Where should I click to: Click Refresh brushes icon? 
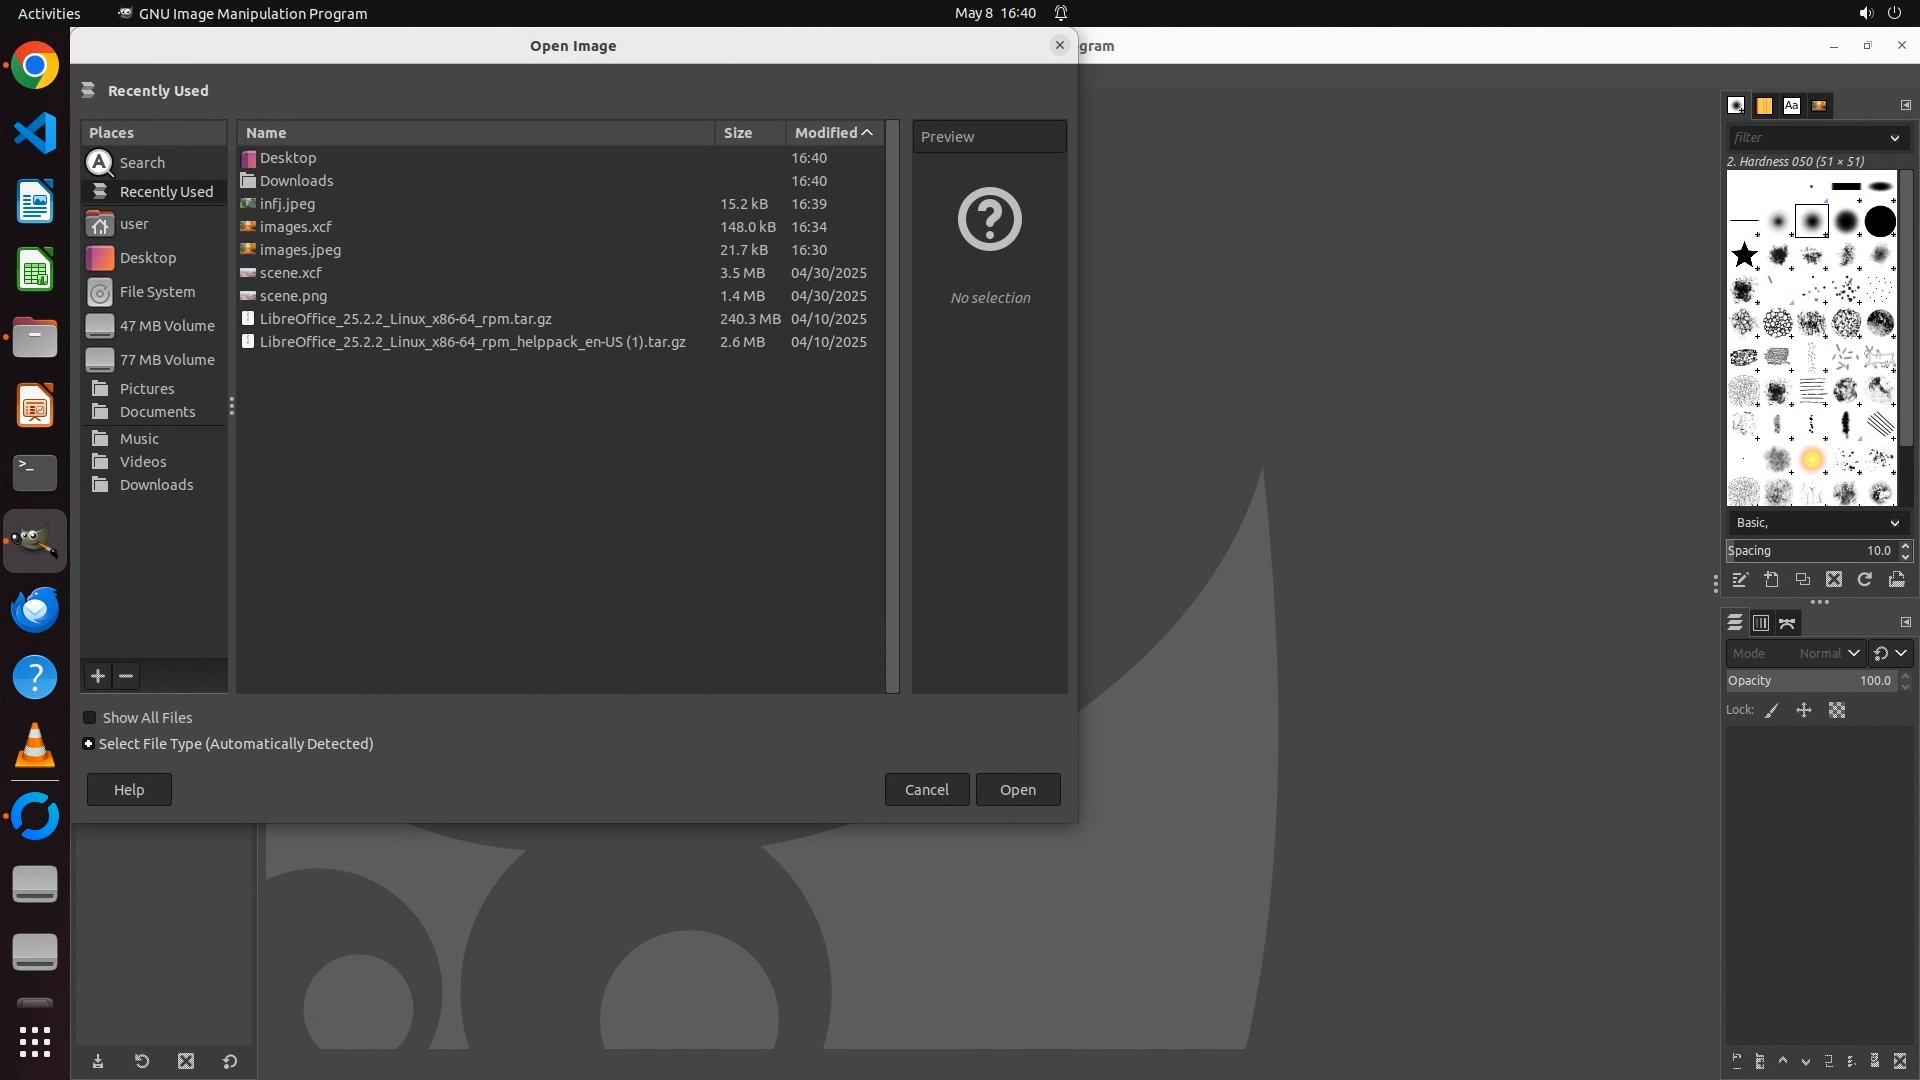pos(1864,580)
